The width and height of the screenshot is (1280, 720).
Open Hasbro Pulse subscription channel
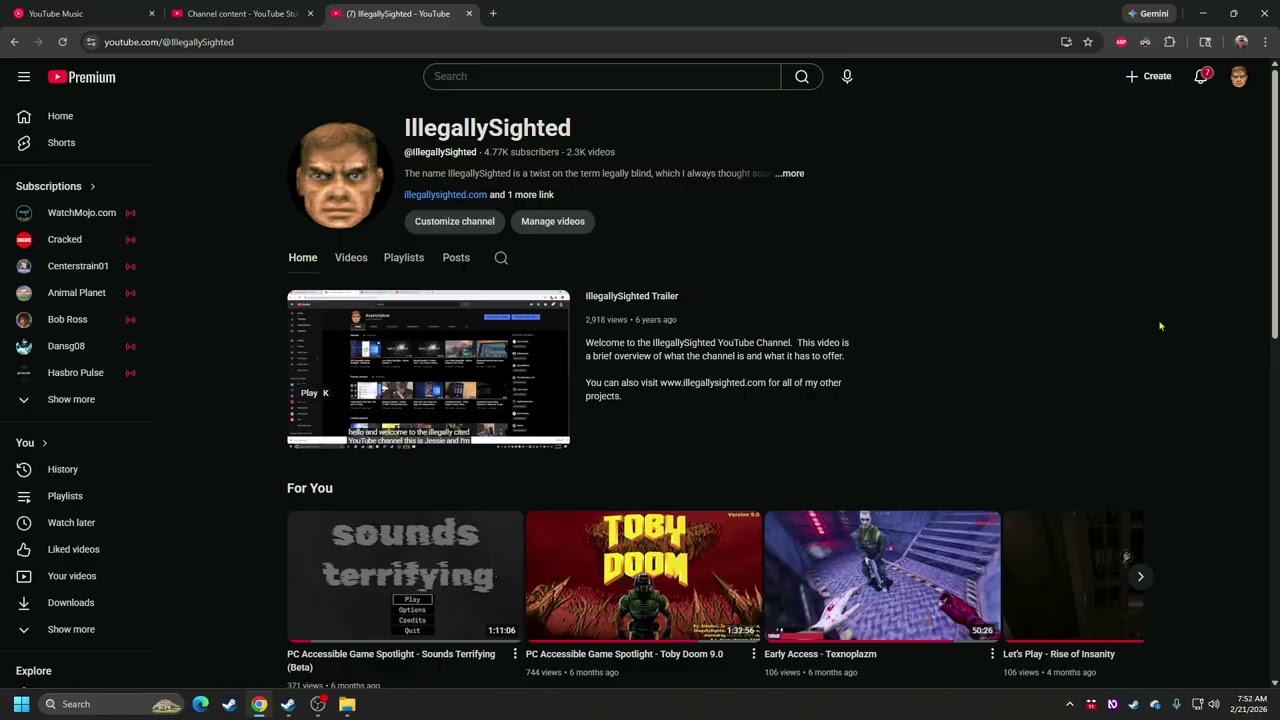coord(77,373)
